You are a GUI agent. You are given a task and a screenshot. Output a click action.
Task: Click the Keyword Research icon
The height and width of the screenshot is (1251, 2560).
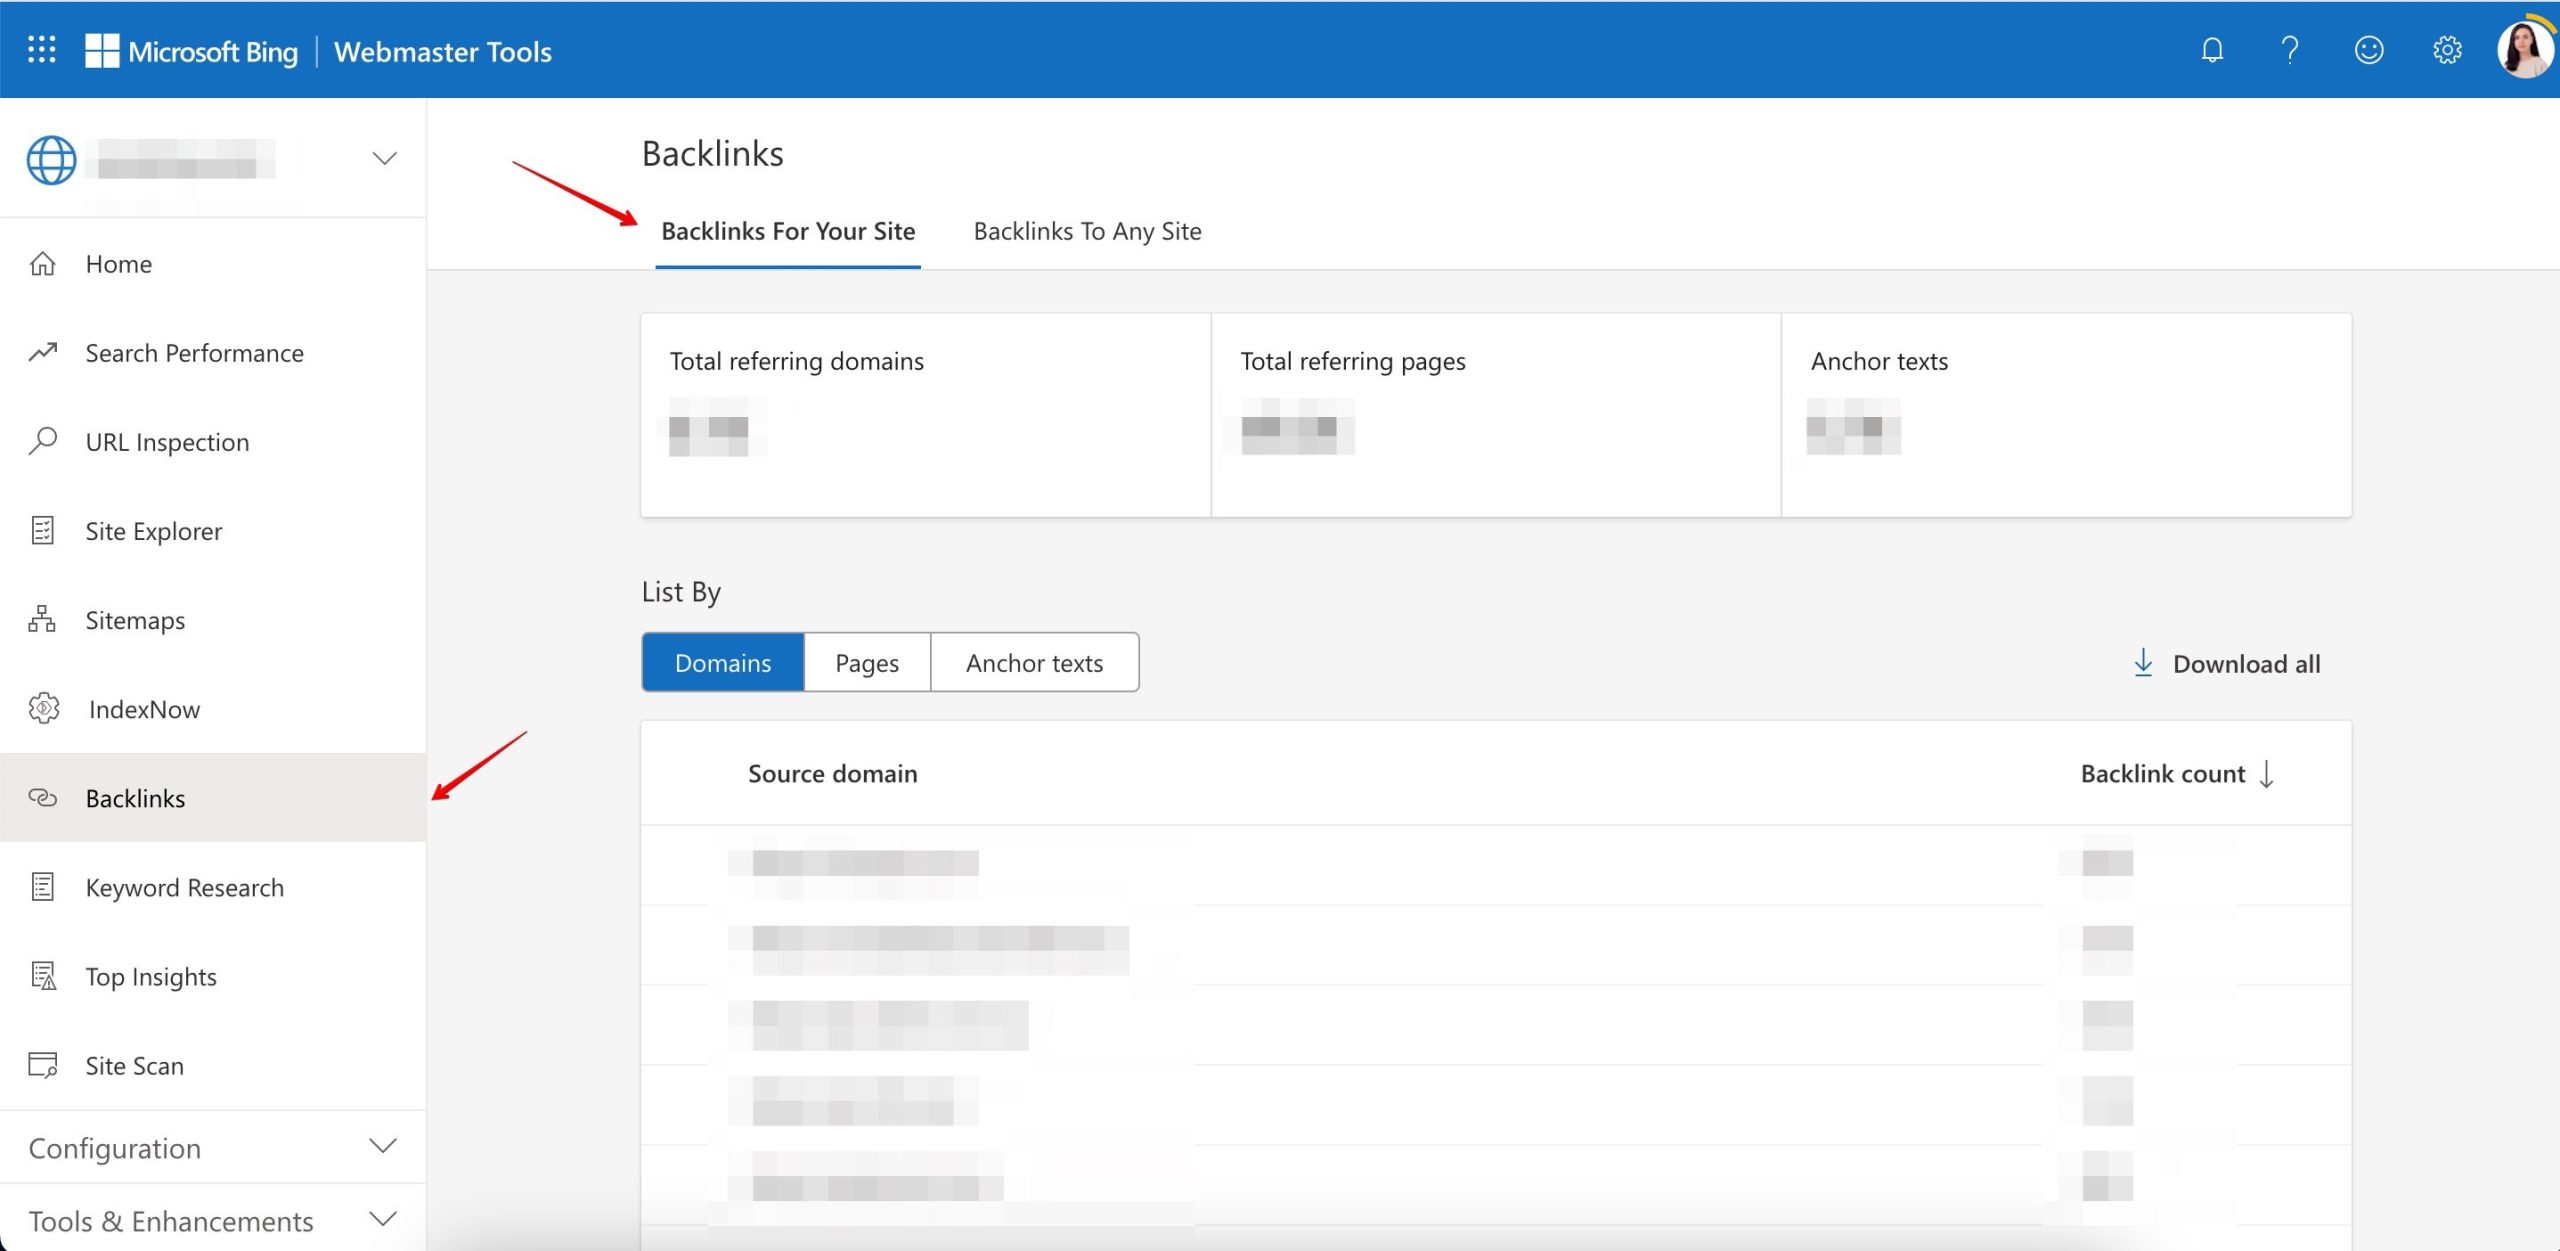tap(44, 885)
